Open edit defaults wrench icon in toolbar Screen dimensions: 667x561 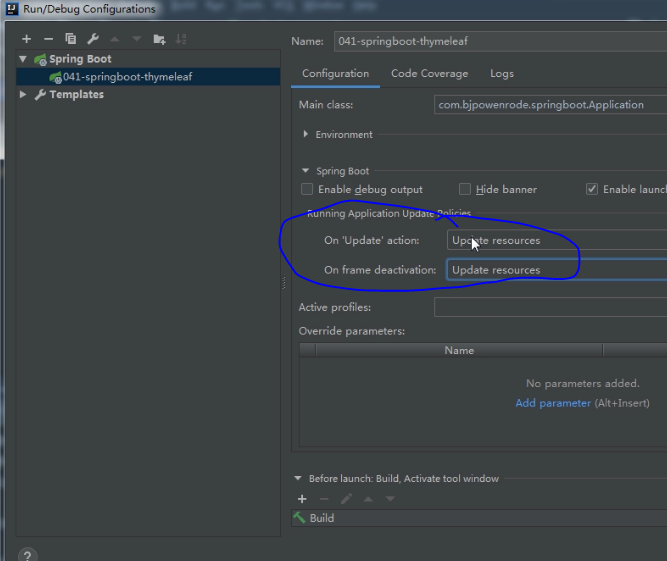click(93, 39)
